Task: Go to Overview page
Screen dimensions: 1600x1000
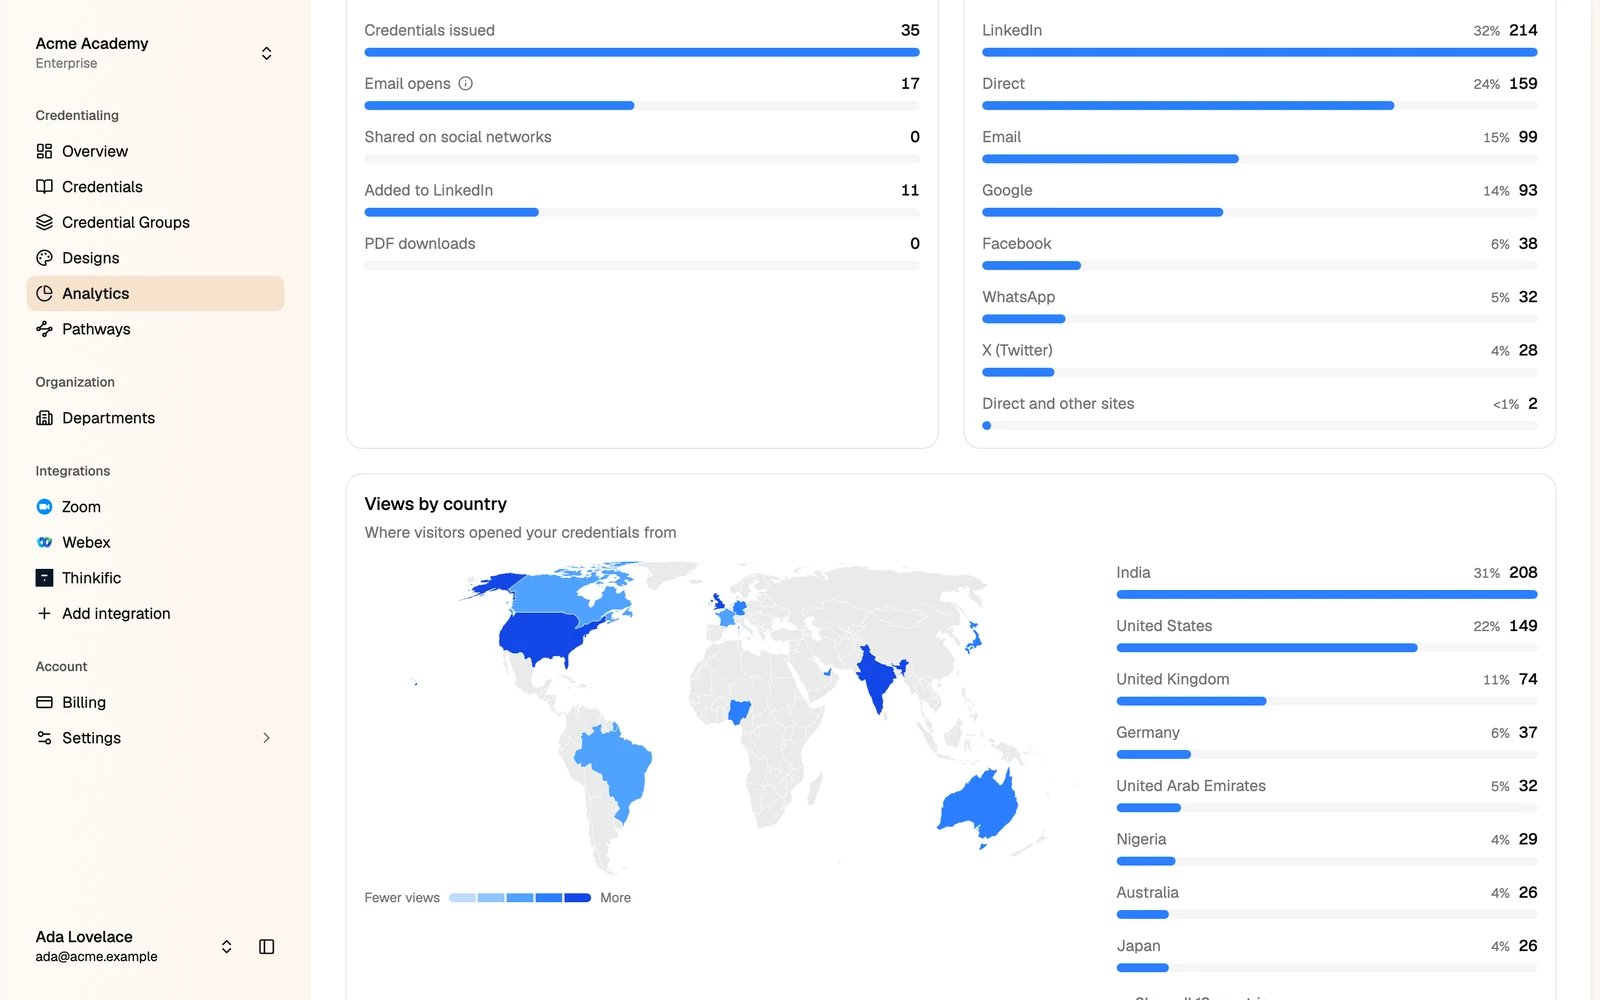Action: (155, 151)
